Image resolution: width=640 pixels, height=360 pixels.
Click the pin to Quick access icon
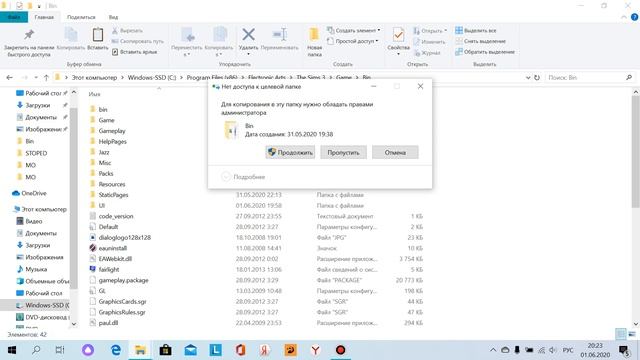[x=29, y=36]
